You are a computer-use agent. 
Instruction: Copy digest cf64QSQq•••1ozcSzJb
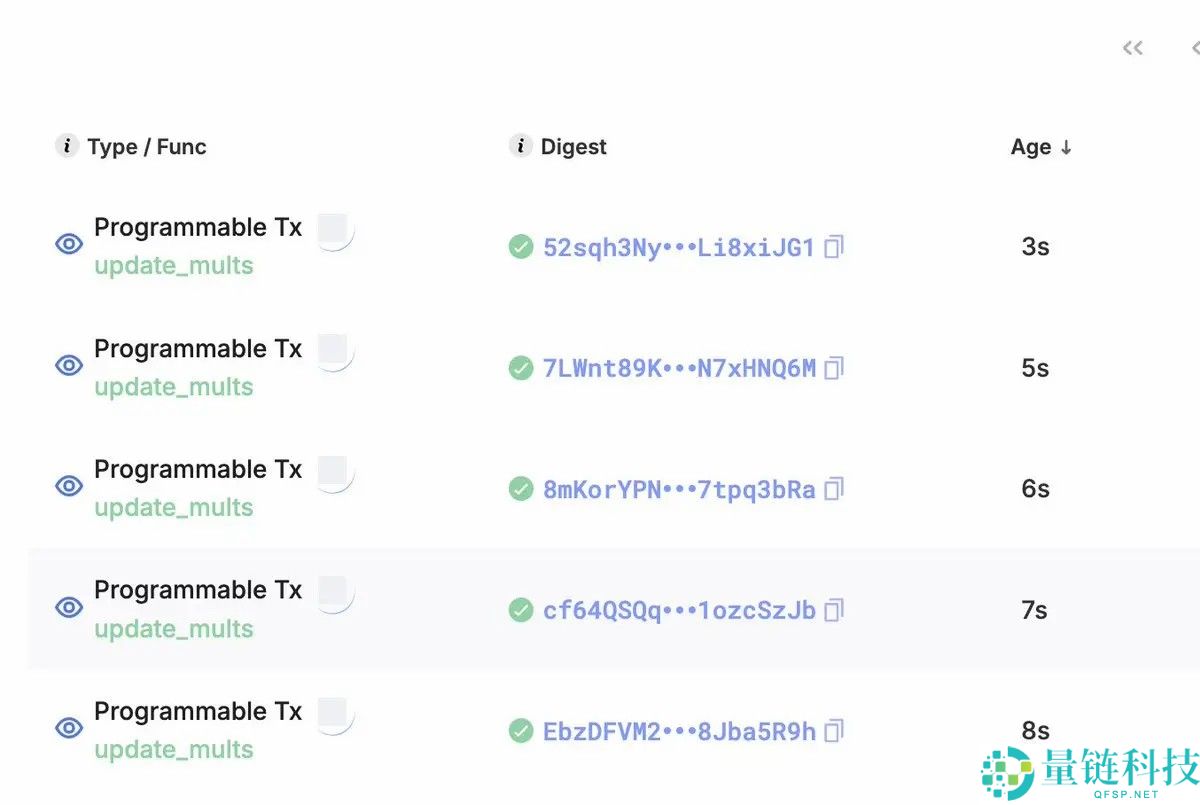(834, 610)
